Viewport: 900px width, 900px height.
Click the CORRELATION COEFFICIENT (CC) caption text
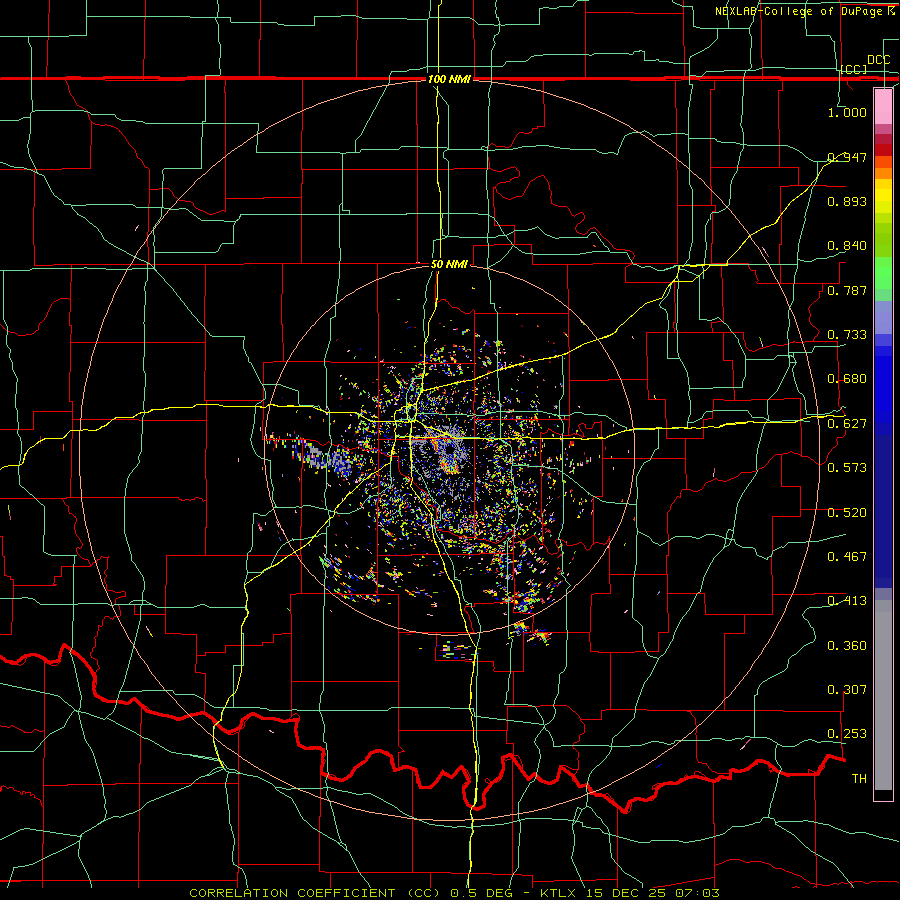tap(315, 893)
